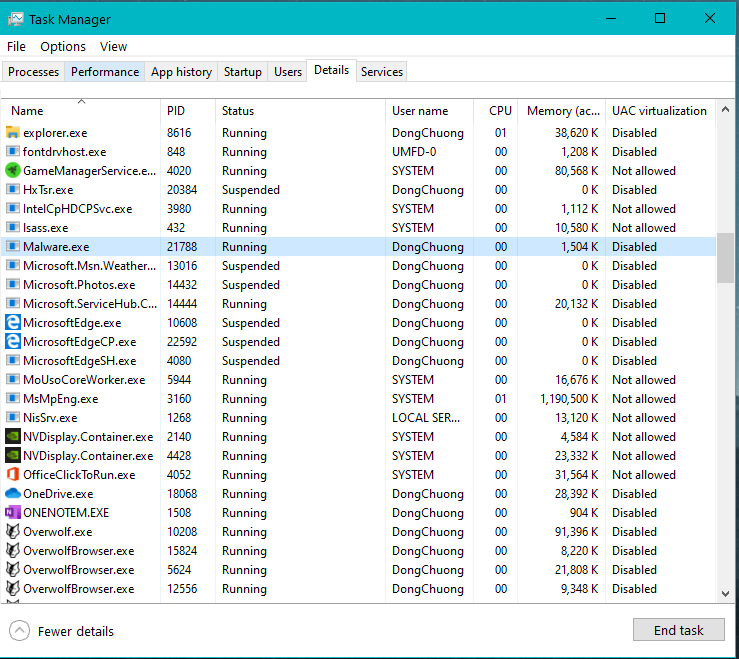This screenshot has height=659, width=739.
Task: Click the MicrosoftEdgeCP.exe Edge icon
Action: [x=13, y=341]
